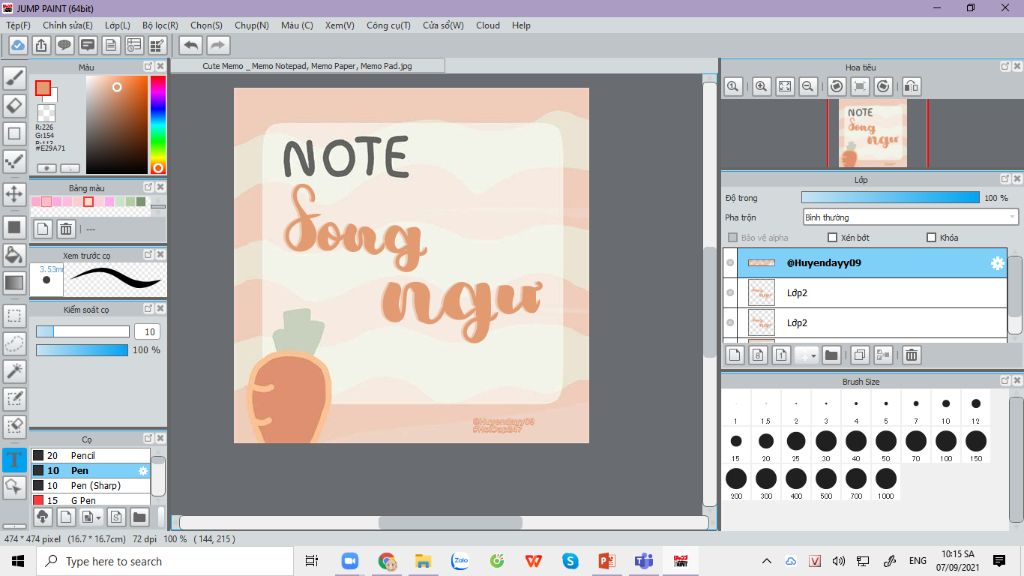
Task: Select the Brush tool in left toolbar
Action: pyautogui.click(x=14, y=78)
